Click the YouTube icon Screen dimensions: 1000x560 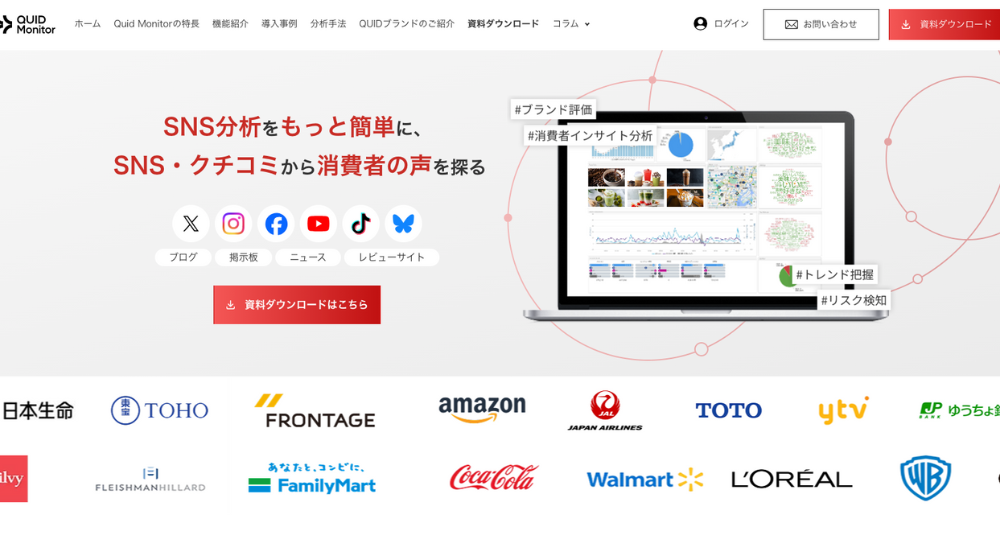point(318,224)
